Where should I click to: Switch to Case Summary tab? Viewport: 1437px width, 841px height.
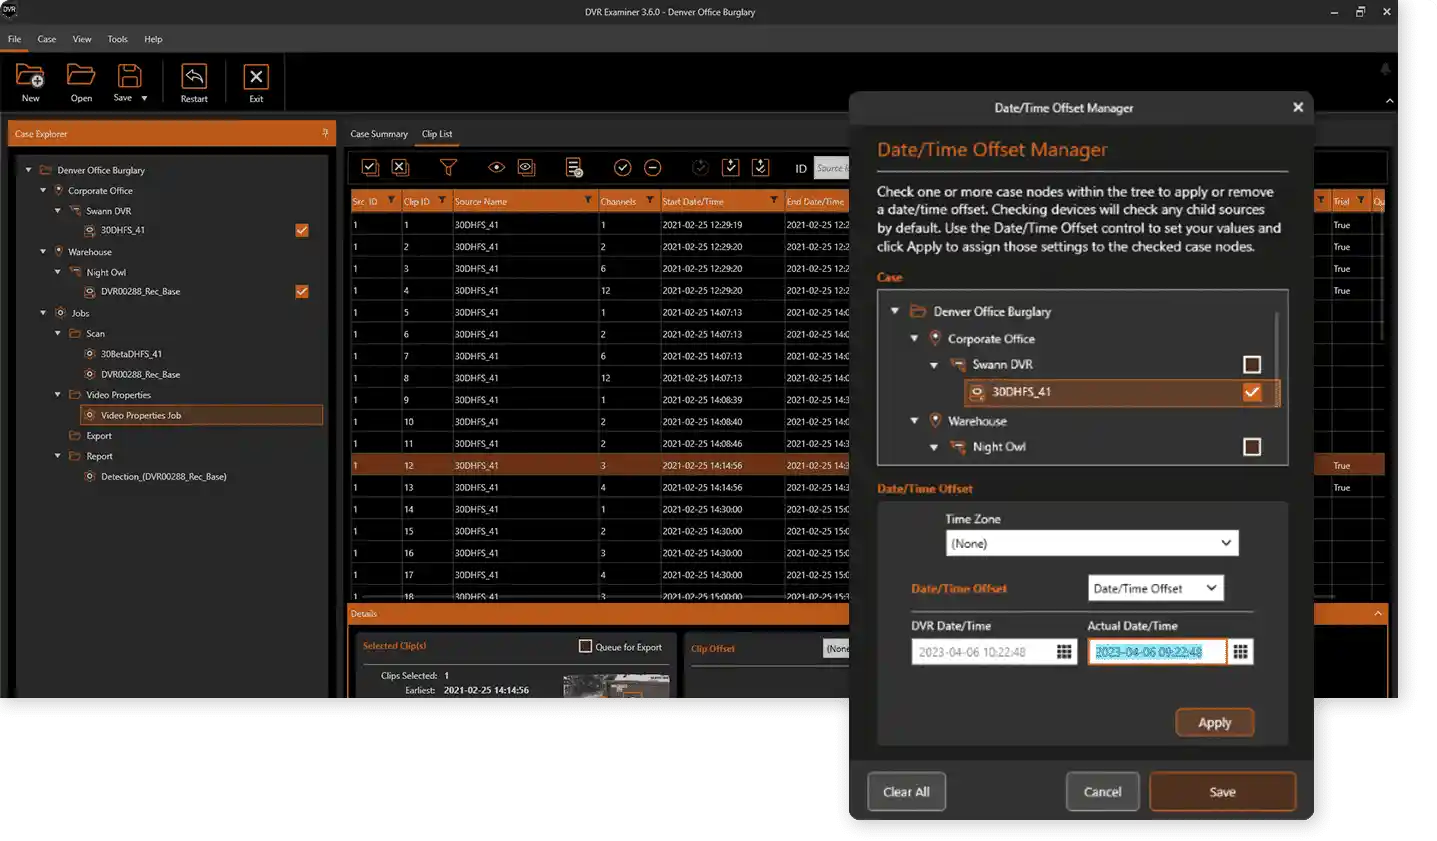coord(379,133)
